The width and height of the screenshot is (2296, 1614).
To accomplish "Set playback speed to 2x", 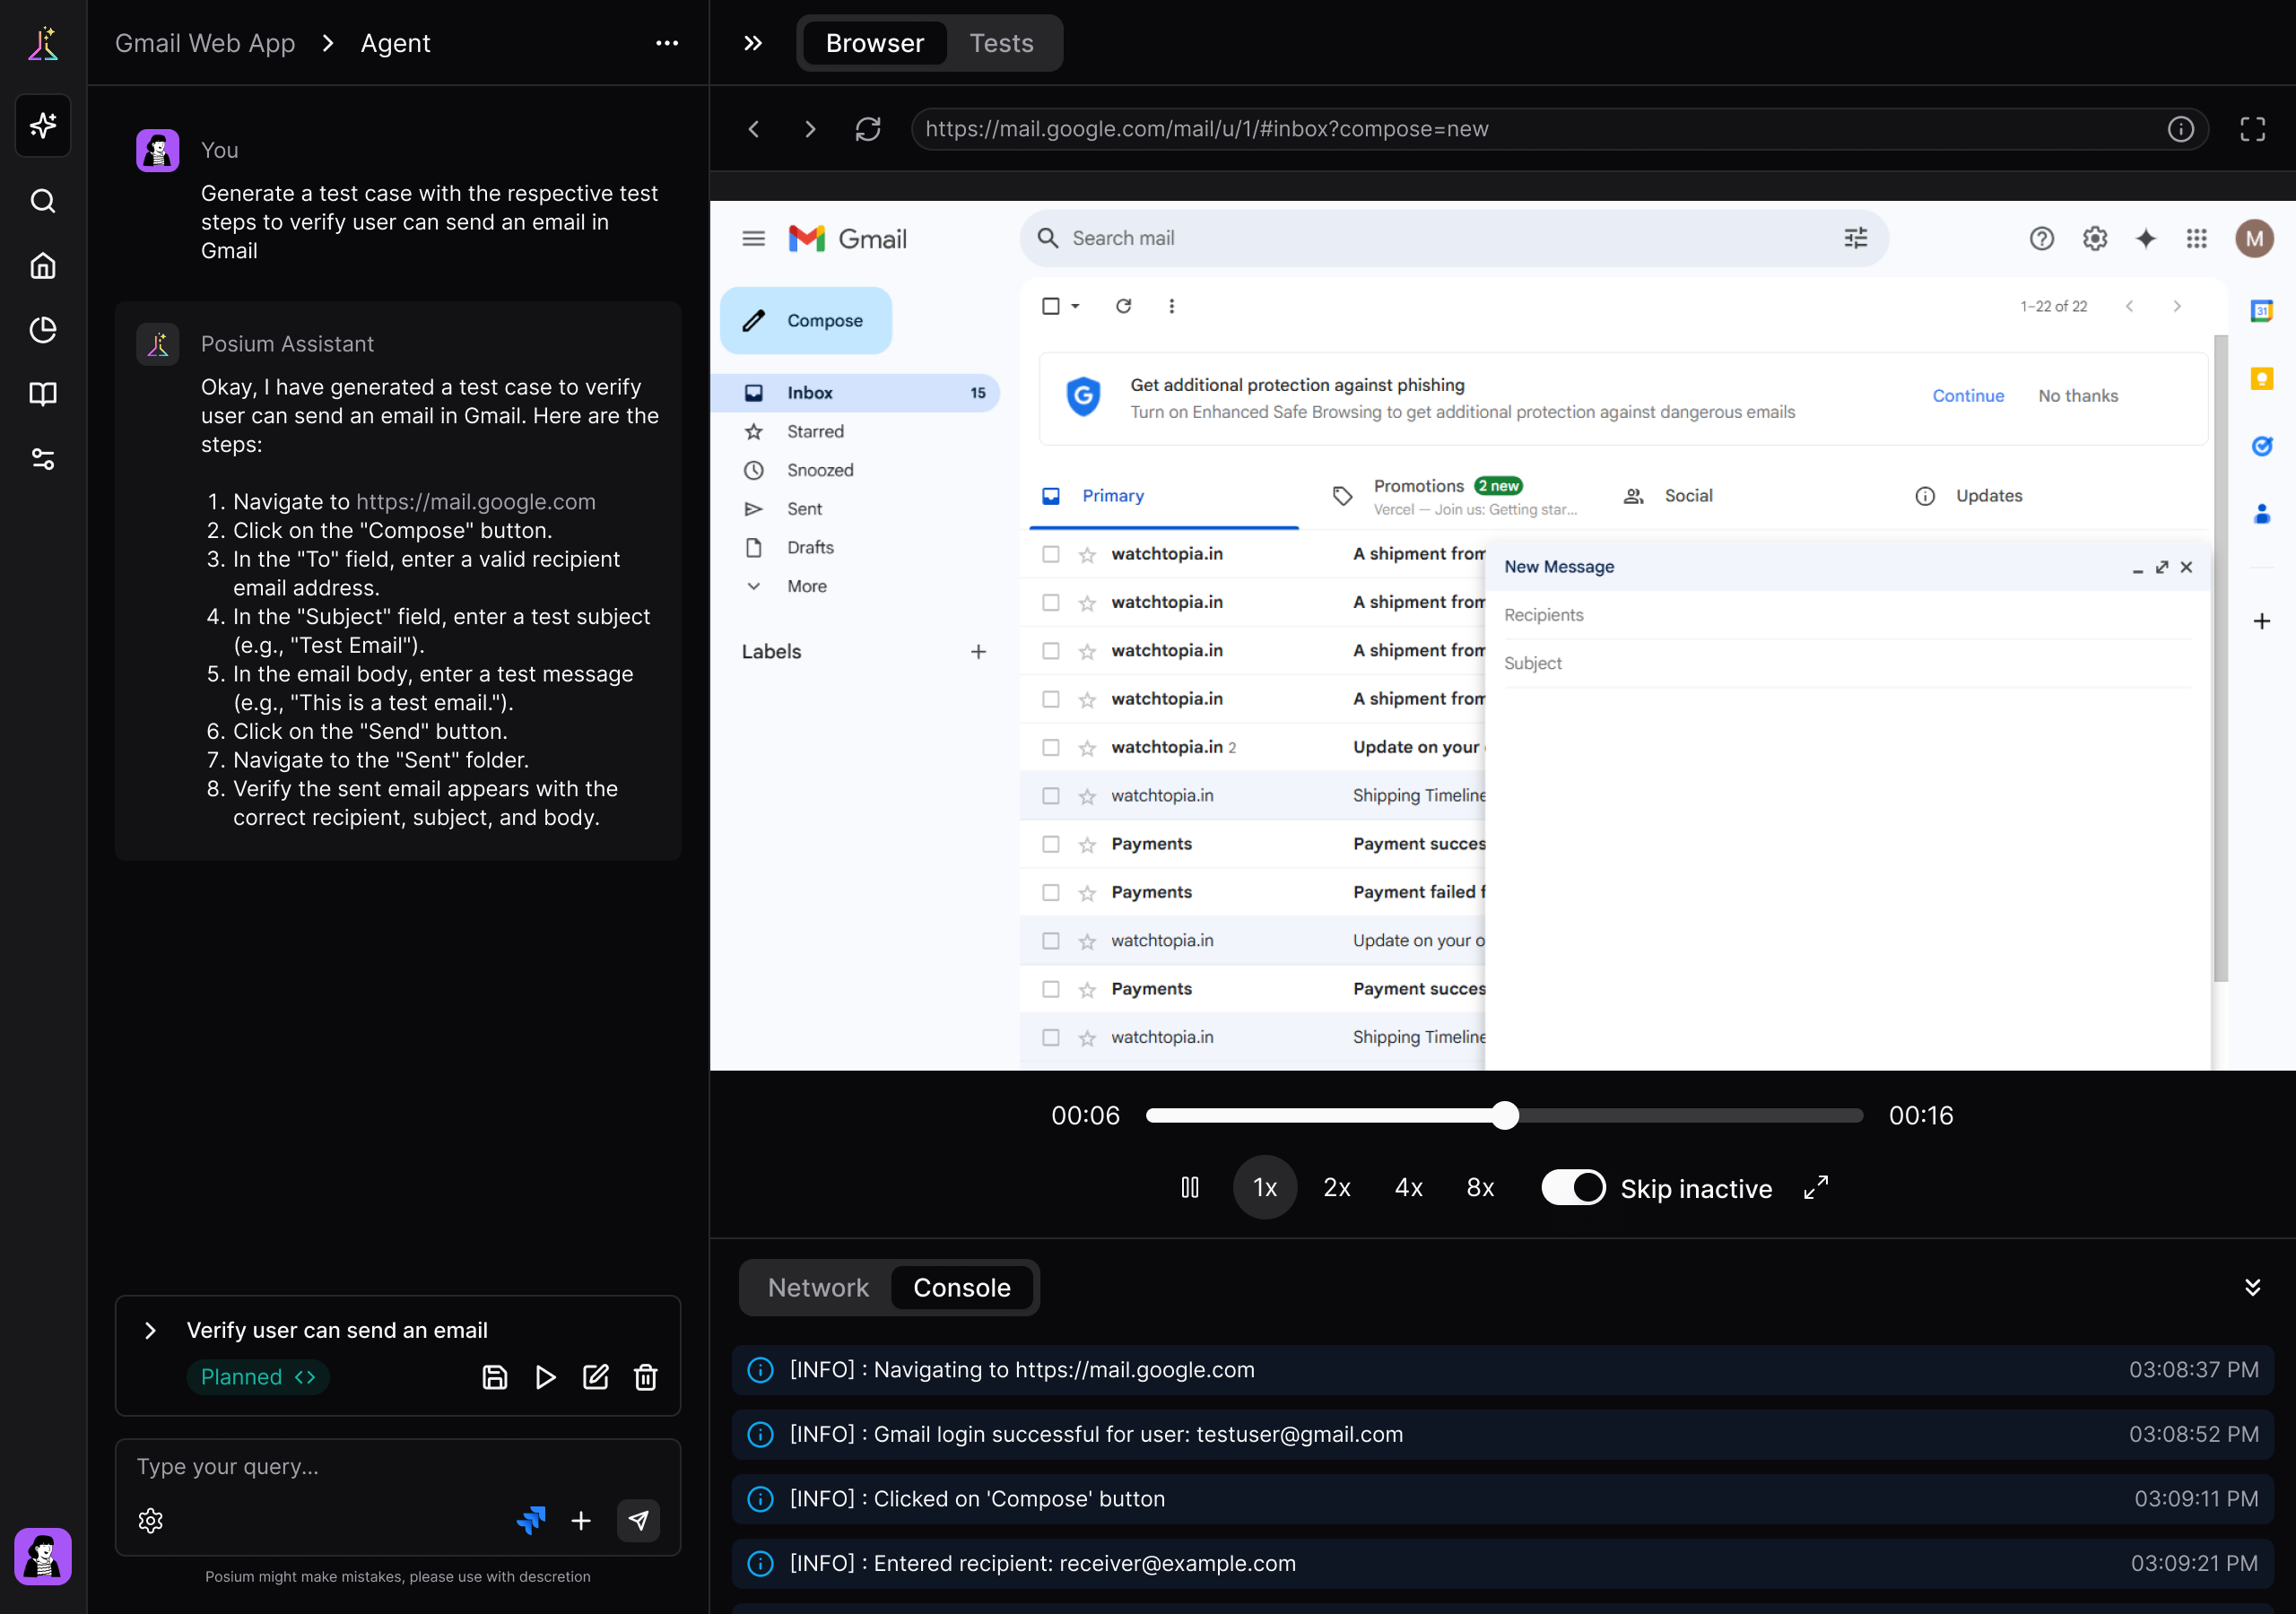I will pyautogui.click(x=1336, y=1187).
